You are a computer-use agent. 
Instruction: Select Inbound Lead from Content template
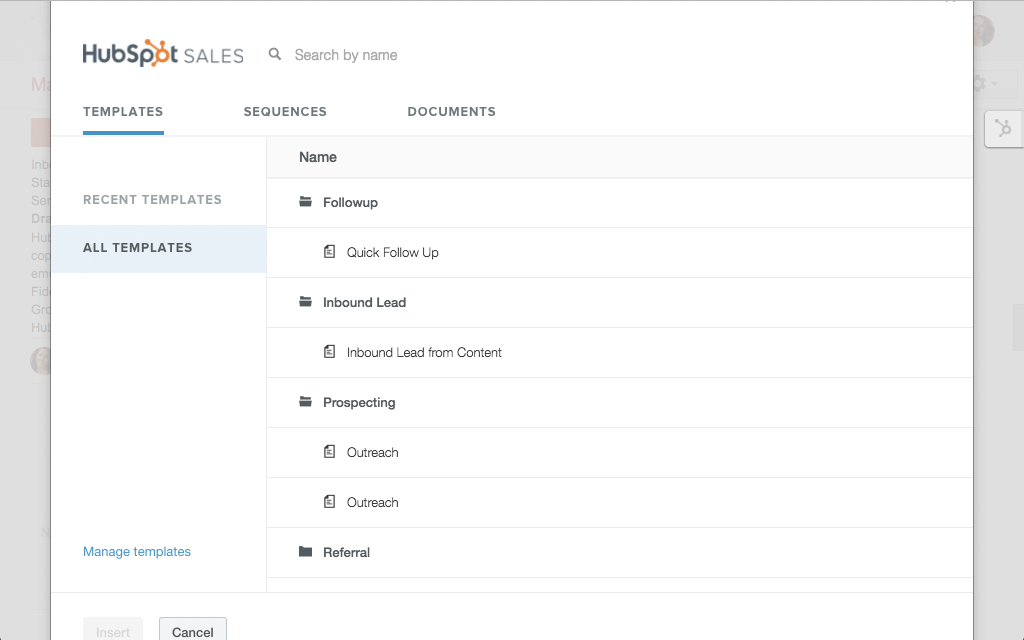(619, 353)
